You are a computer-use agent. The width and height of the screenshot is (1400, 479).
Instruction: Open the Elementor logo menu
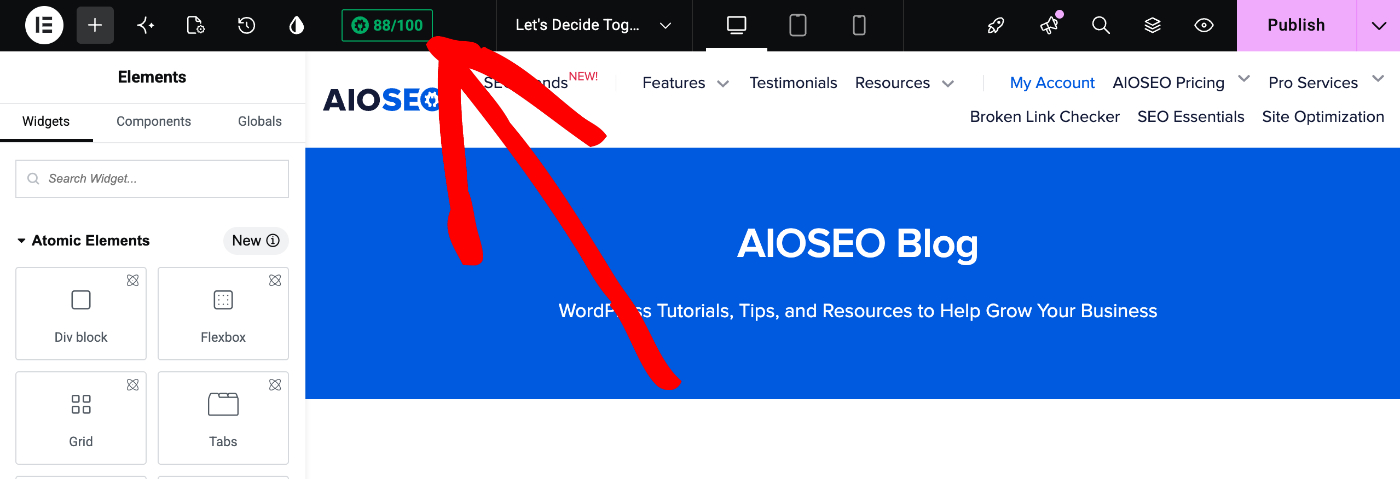pyautogui.click(x=44, y=25)
